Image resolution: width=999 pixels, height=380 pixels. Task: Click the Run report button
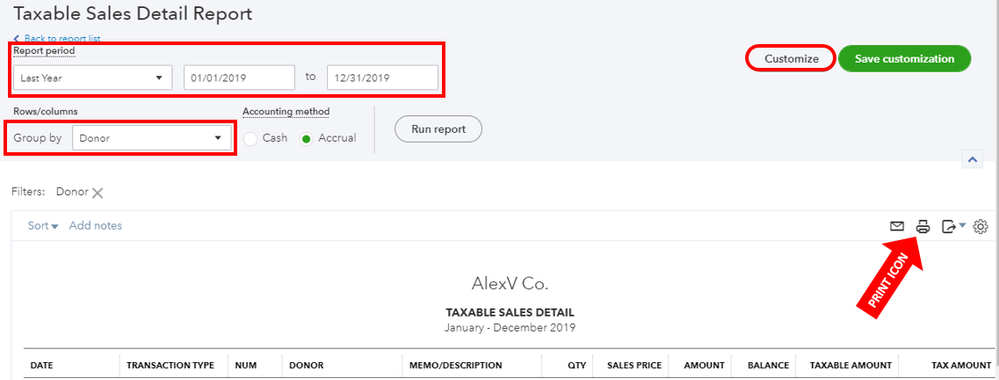438,129
